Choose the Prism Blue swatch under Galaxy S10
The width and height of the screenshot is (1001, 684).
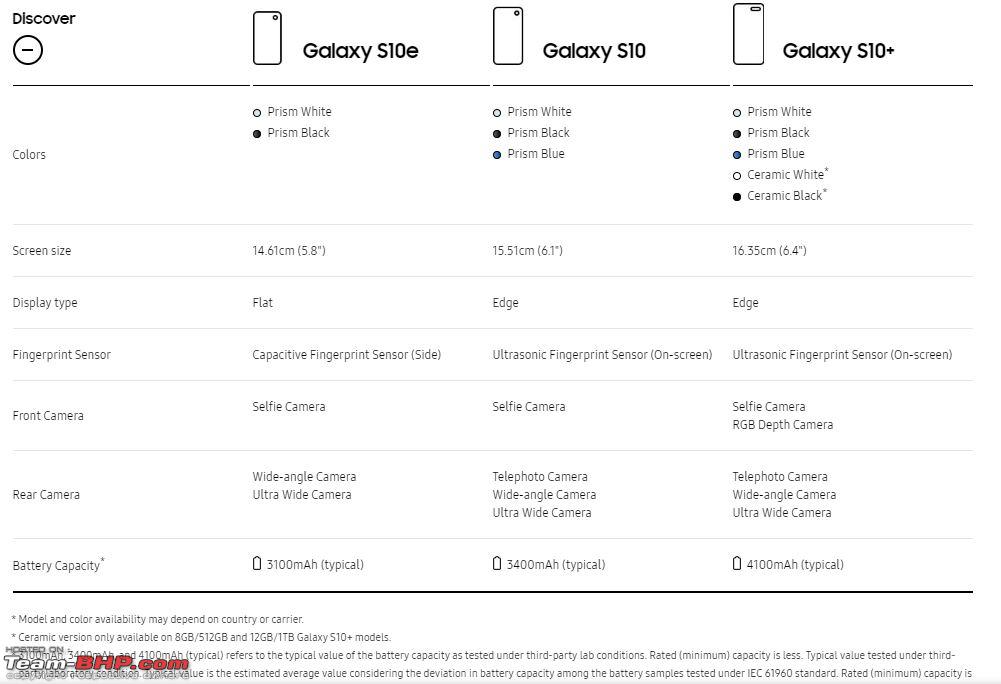pyautogui.click(x=497, y=155)
